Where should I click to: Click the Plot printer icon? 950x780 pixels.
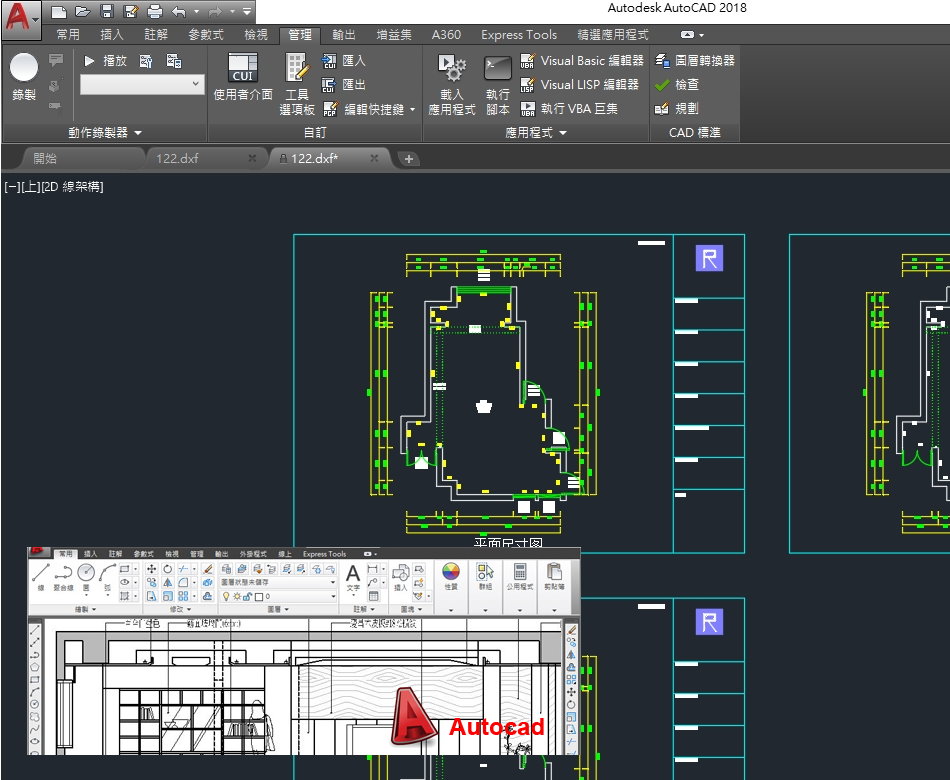coord(155,11)
